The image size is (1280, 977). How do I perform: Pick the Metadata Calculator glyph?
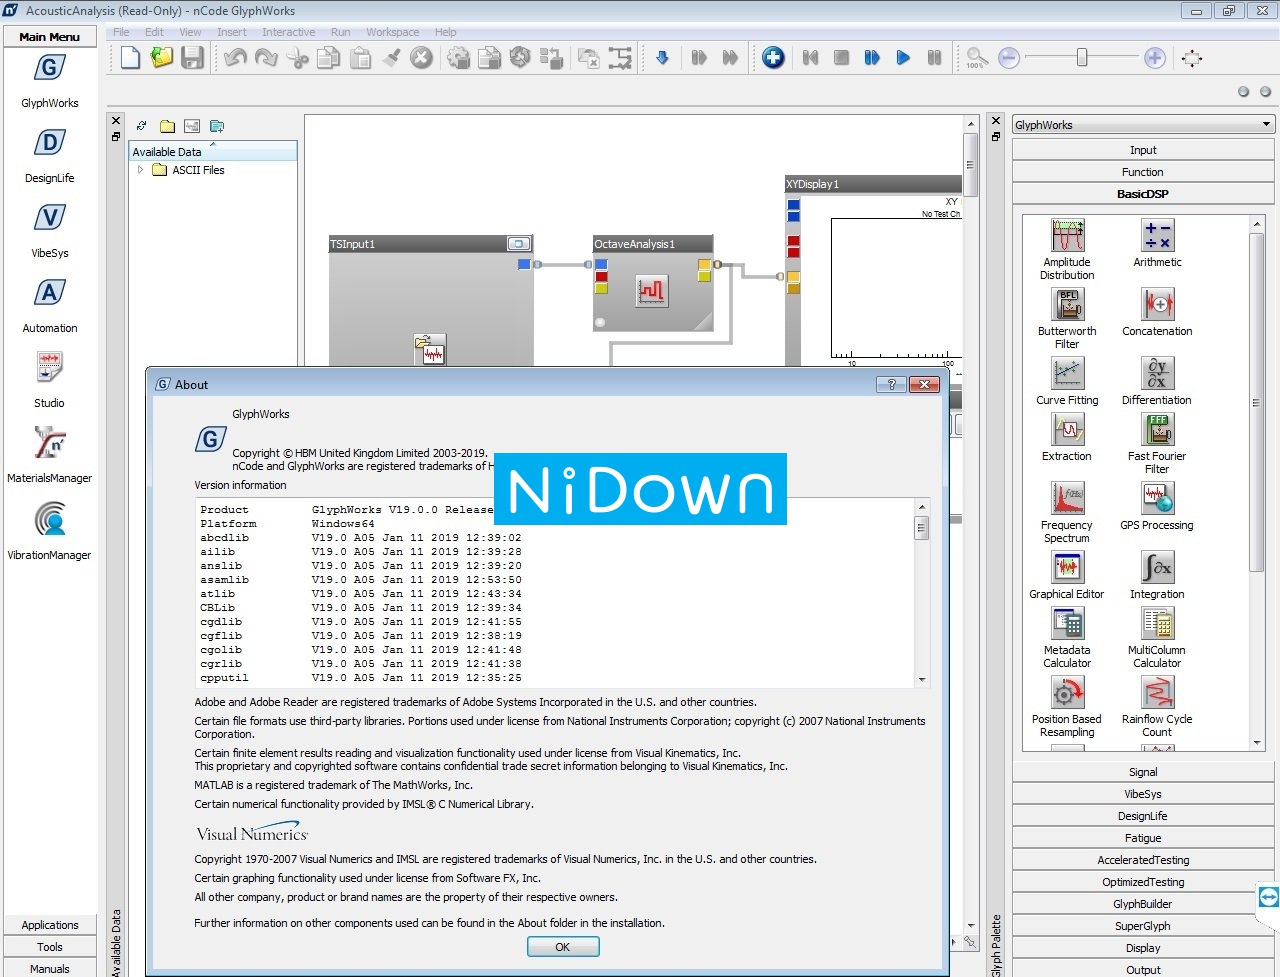tap(1066, 636)
